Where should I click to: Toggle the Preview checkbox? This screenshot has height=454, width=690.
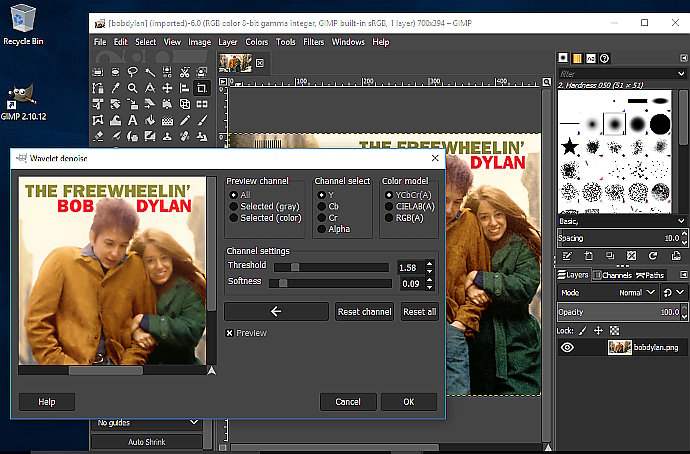(x=231, y=333)
